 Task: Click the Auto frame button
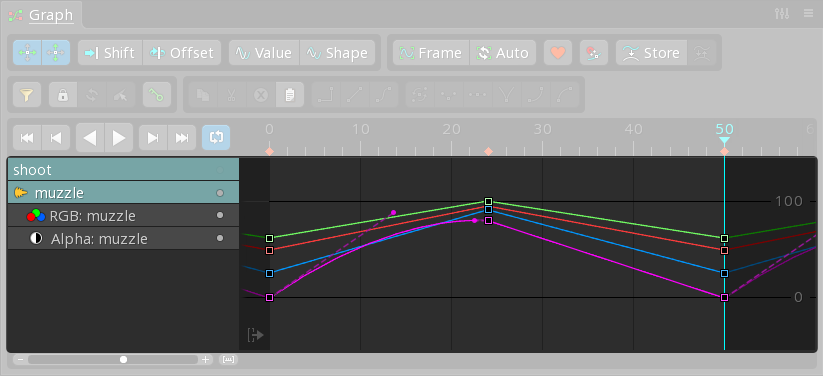[x=503, y=53]
